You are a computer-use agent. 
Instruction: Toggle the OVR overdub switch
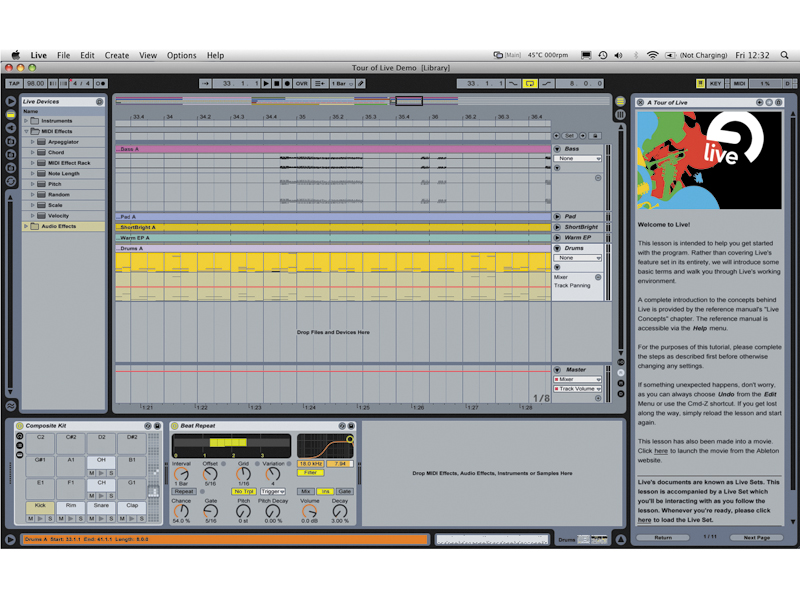302,83
